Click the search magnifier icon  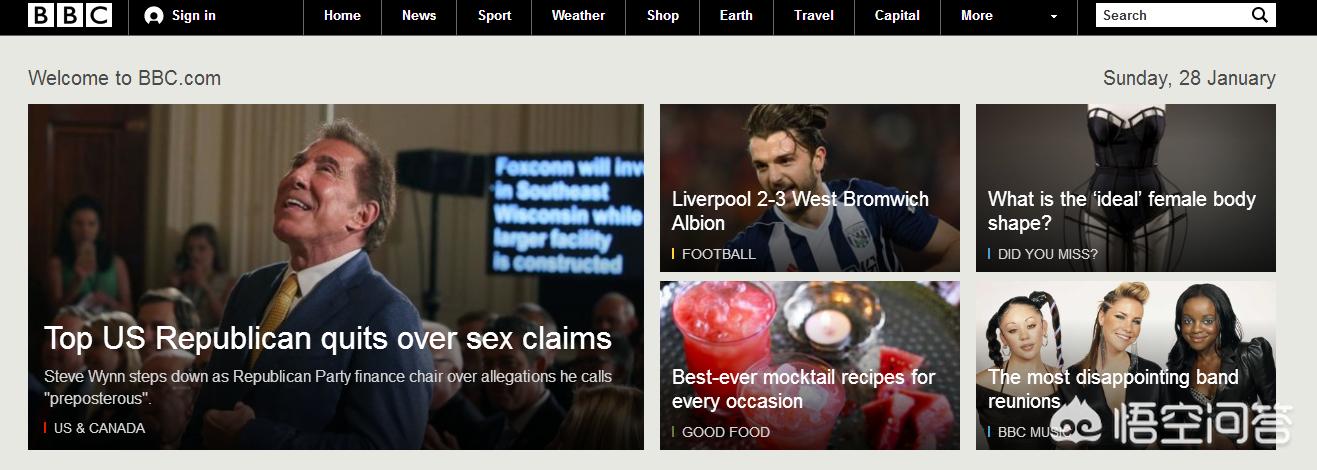pos(1260,15)
